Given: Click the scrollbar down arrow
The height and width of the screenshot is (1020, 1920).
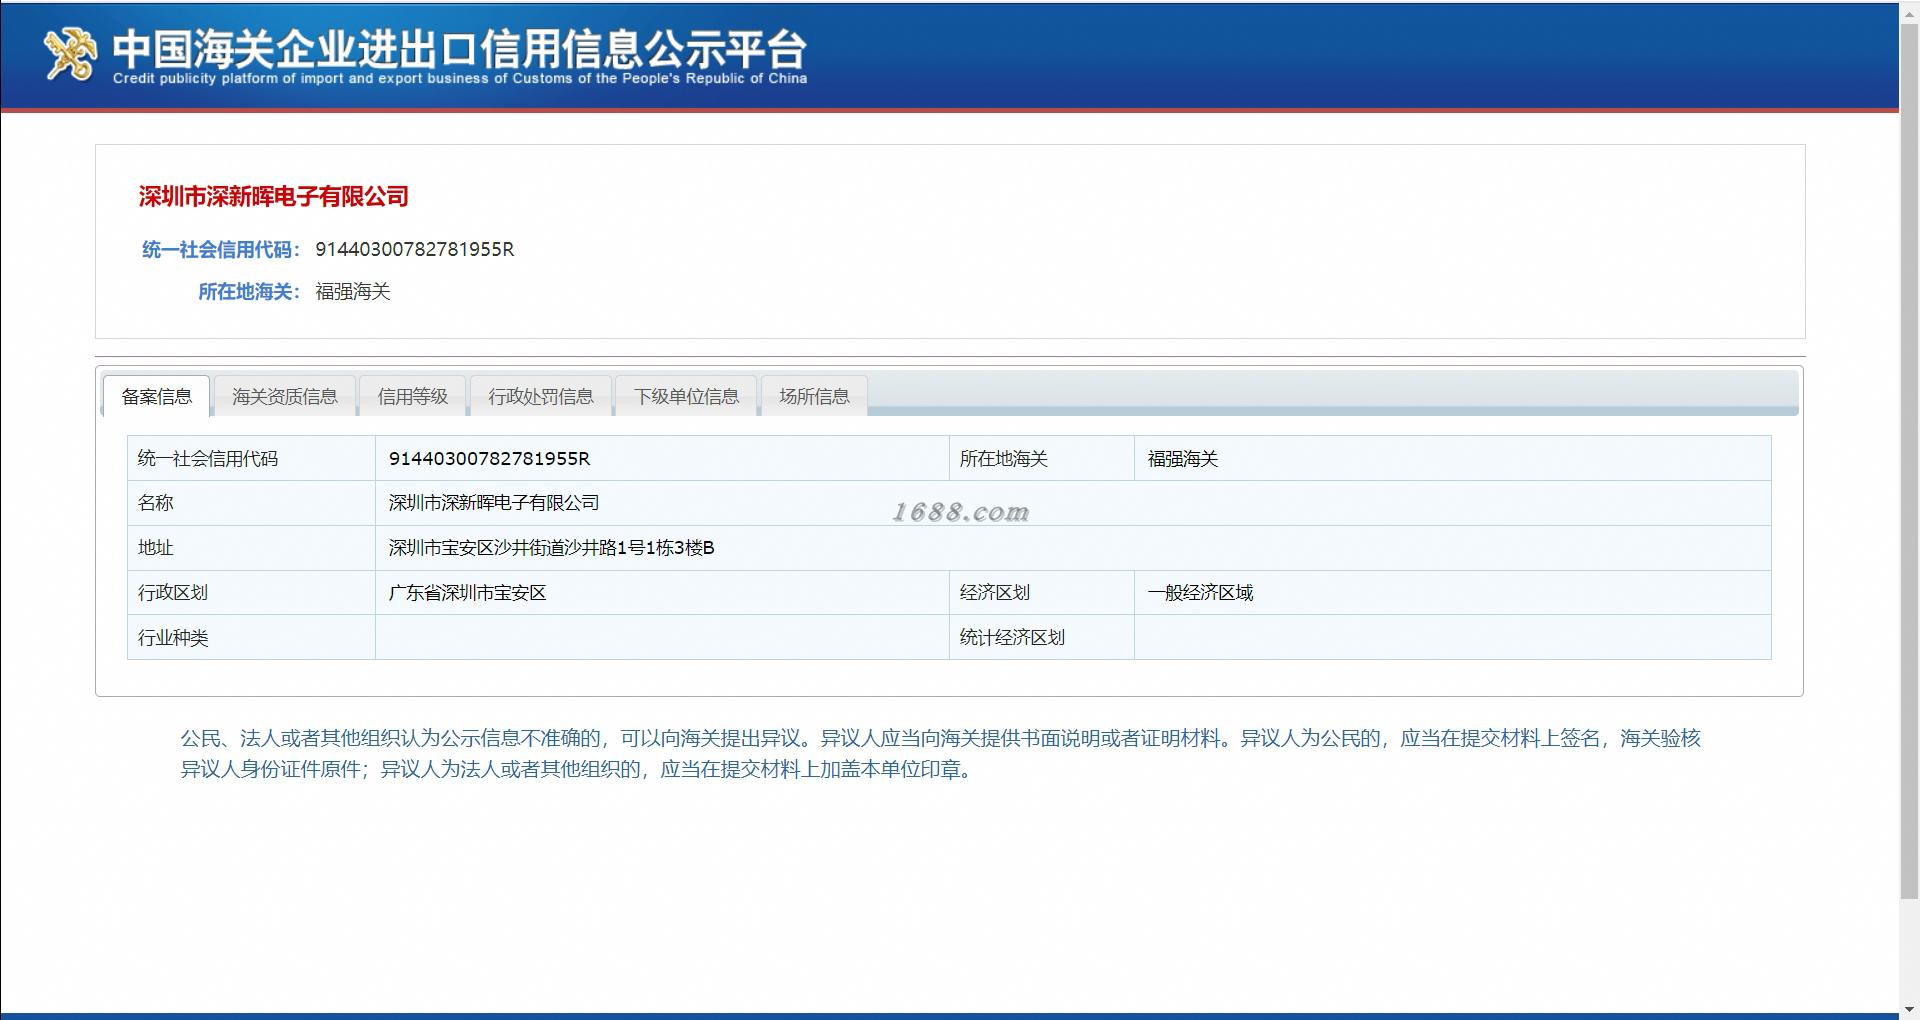Looking at the screenshot, I should tap(1909, 1010).
